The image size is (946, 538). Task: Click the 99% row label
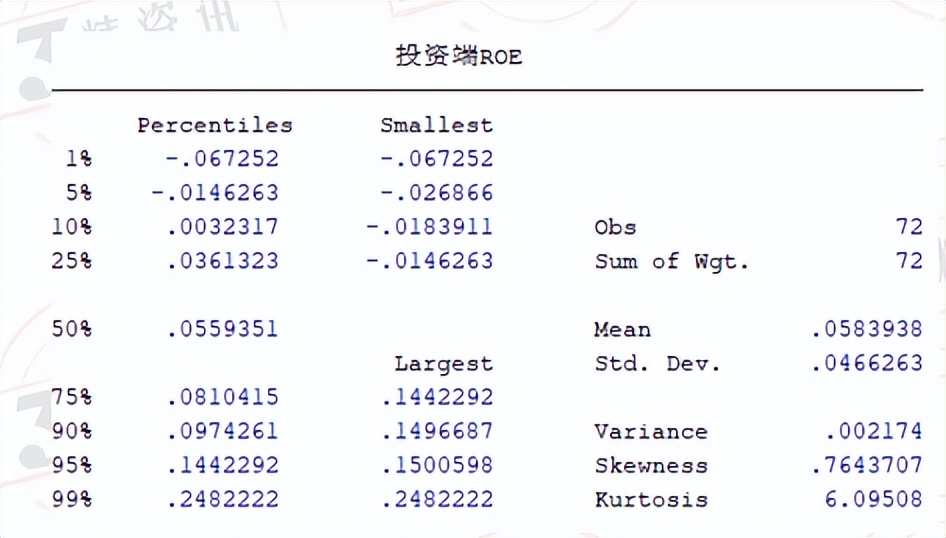tap(72, 499)
